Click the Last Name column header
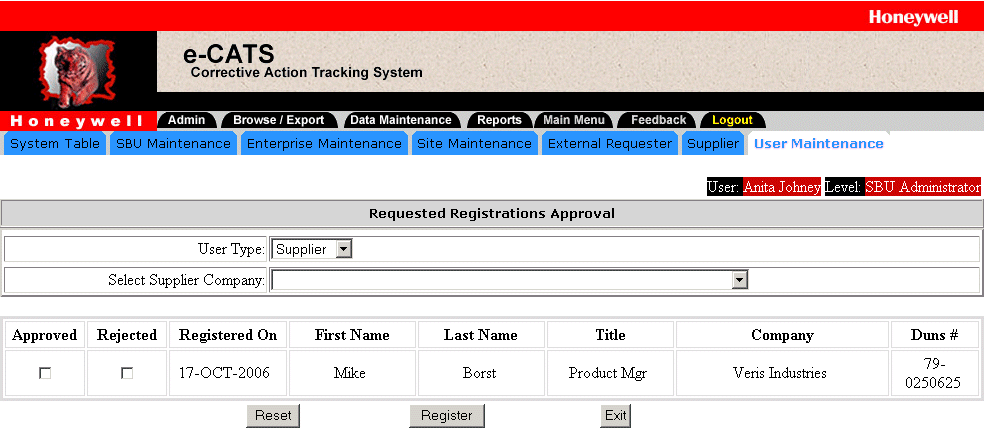Viewport: 984px width, 434px height. [x=481, y=335]
